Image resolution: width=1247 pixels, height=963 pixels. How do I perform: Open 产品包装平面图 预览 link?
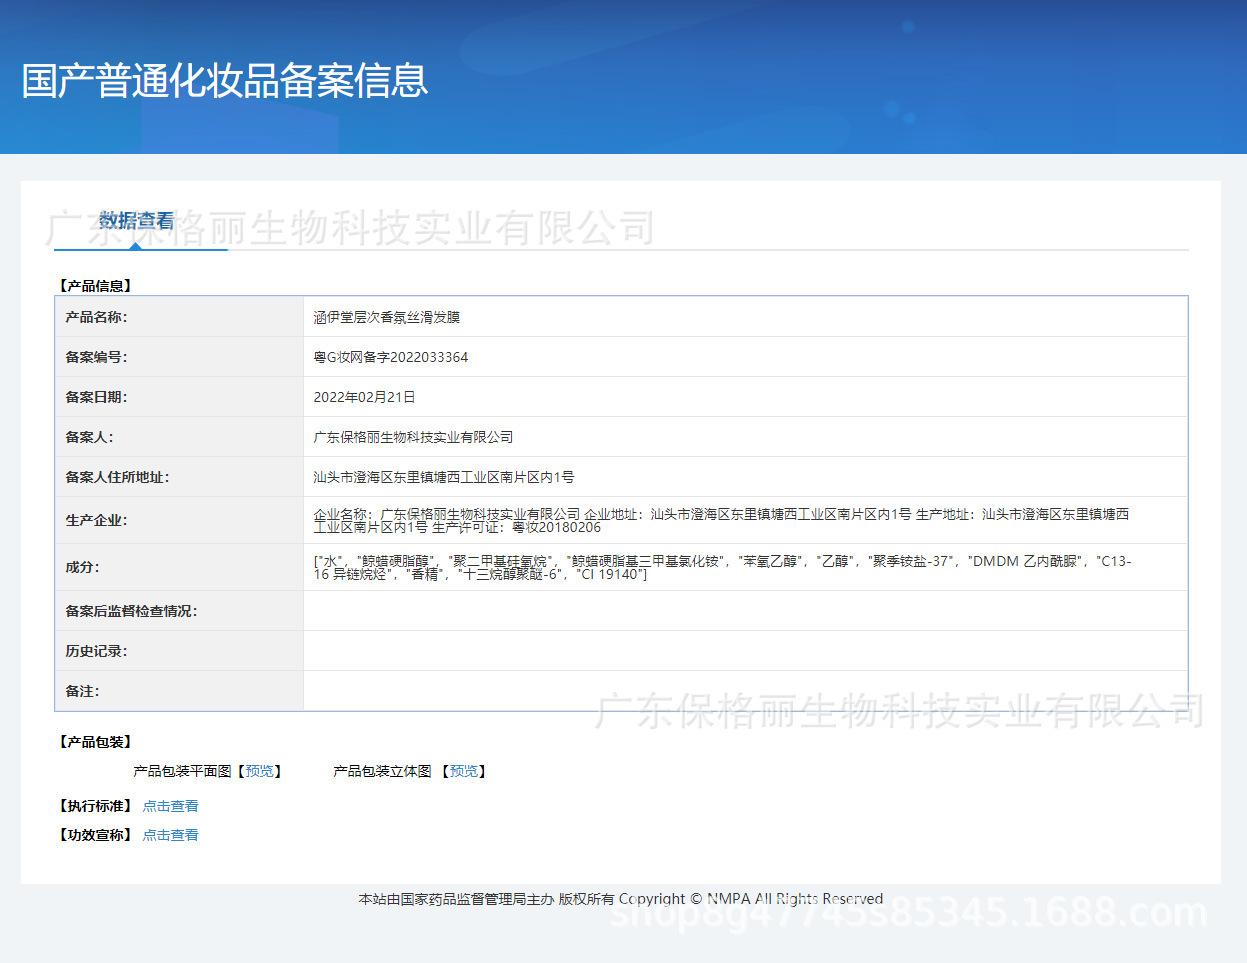coord(259,771)
